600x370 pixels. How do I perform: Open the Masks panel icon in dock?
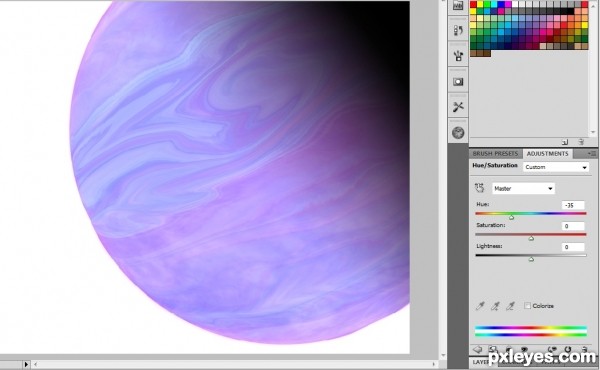pos(458,81)
